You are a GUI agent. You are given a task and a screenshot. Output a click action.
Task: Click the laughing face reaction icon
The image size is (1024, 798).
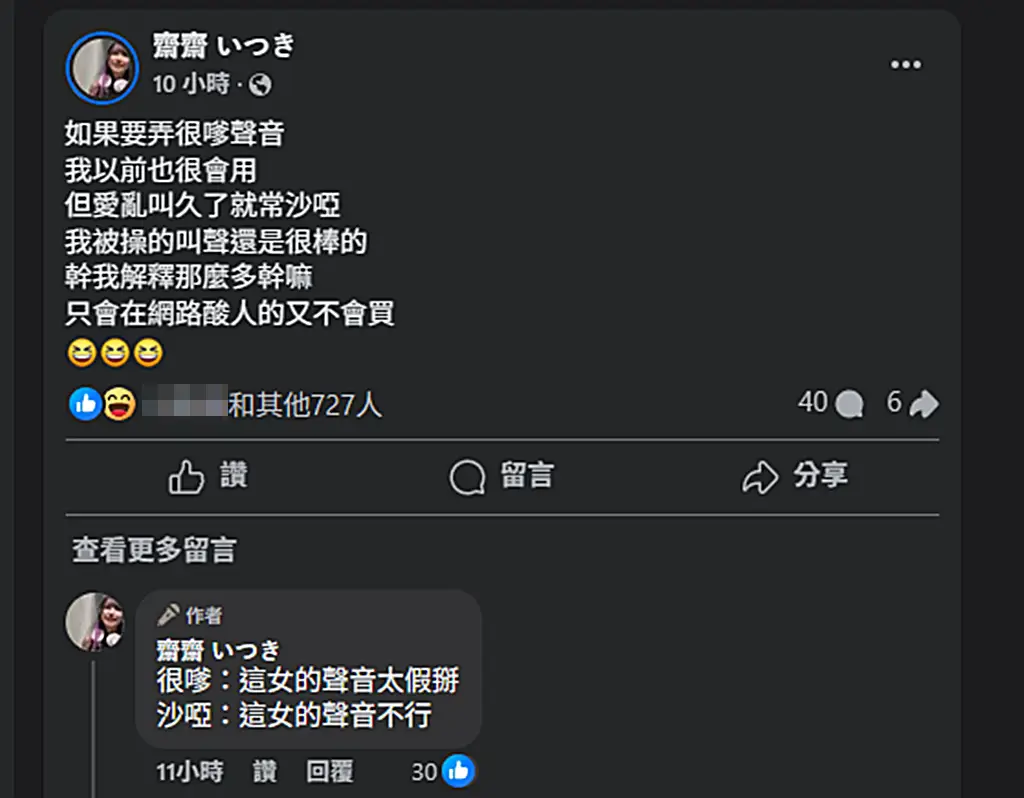click(119, 404)
